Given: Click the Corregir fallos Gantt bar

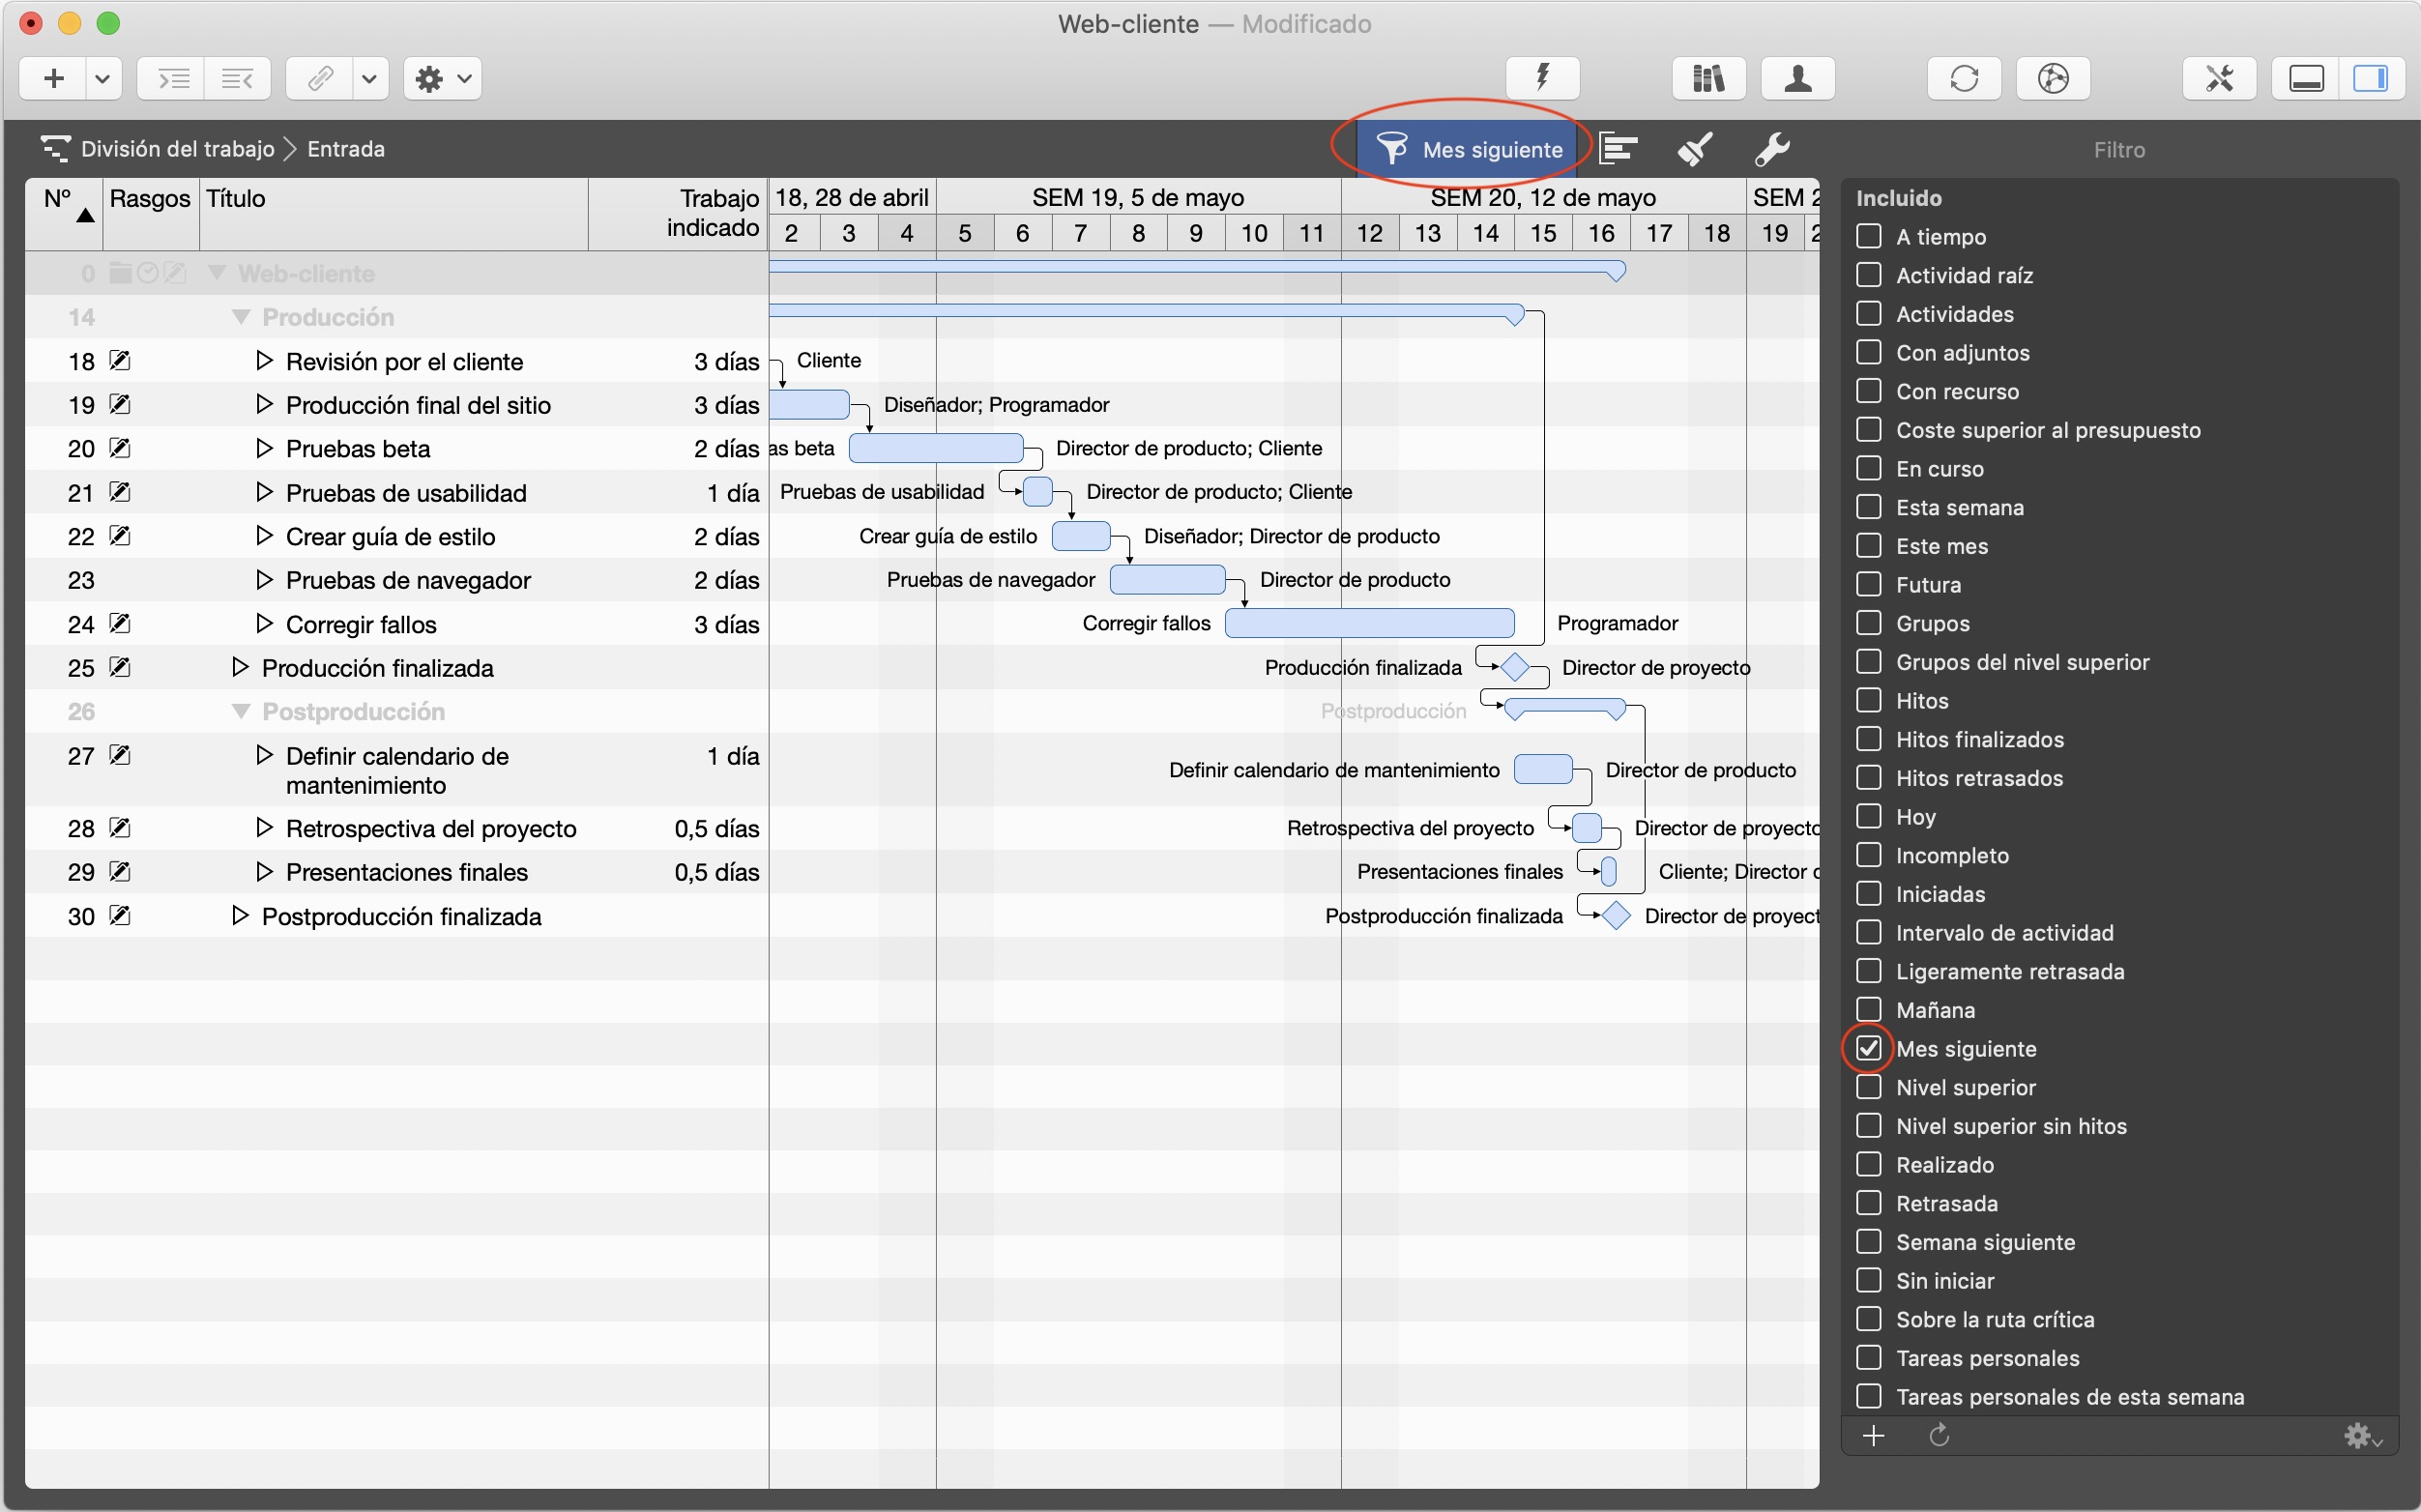Looking at the screenshot, I should click(1368, 623).
